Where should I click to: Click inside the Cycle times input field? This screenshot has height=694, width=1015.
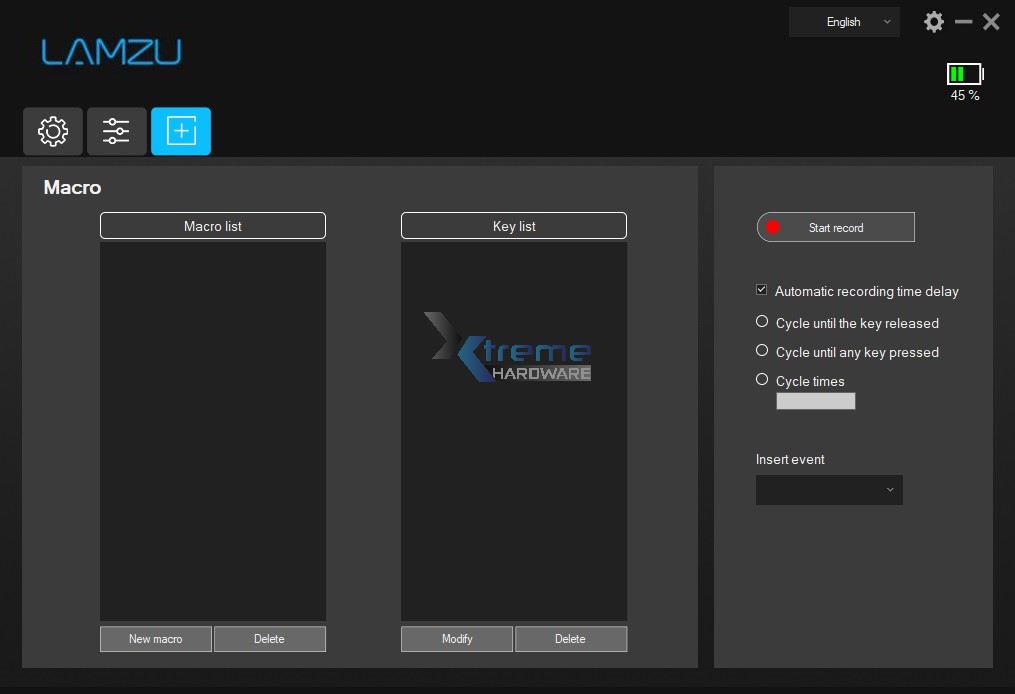(x=815, y=400)
